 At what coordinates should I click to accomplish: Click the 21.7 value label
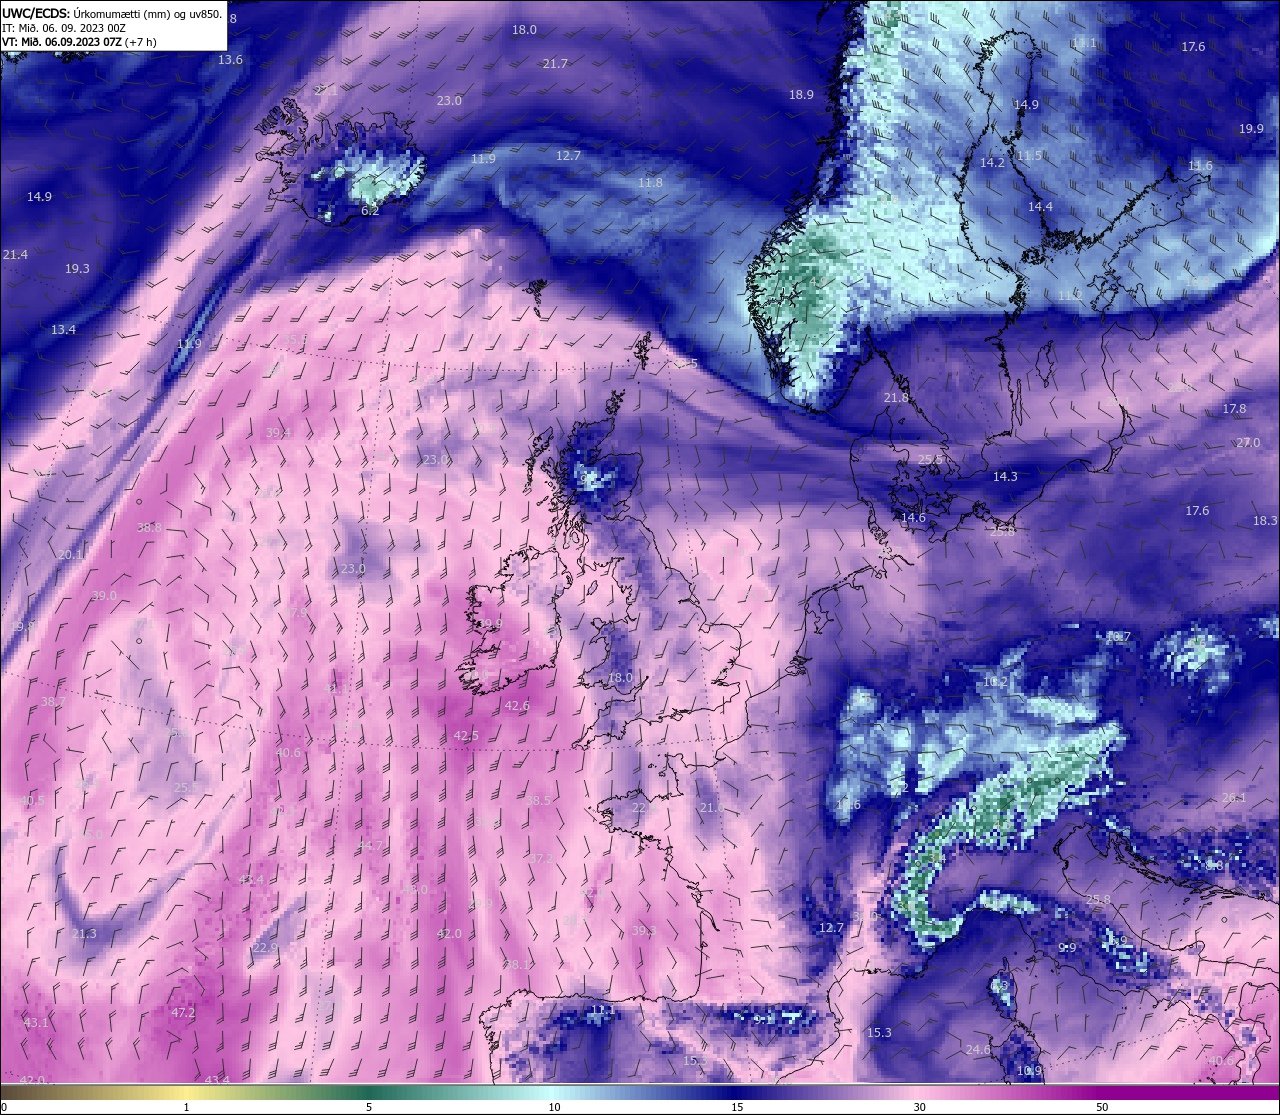pyautogui.click(x=555, y=64)
